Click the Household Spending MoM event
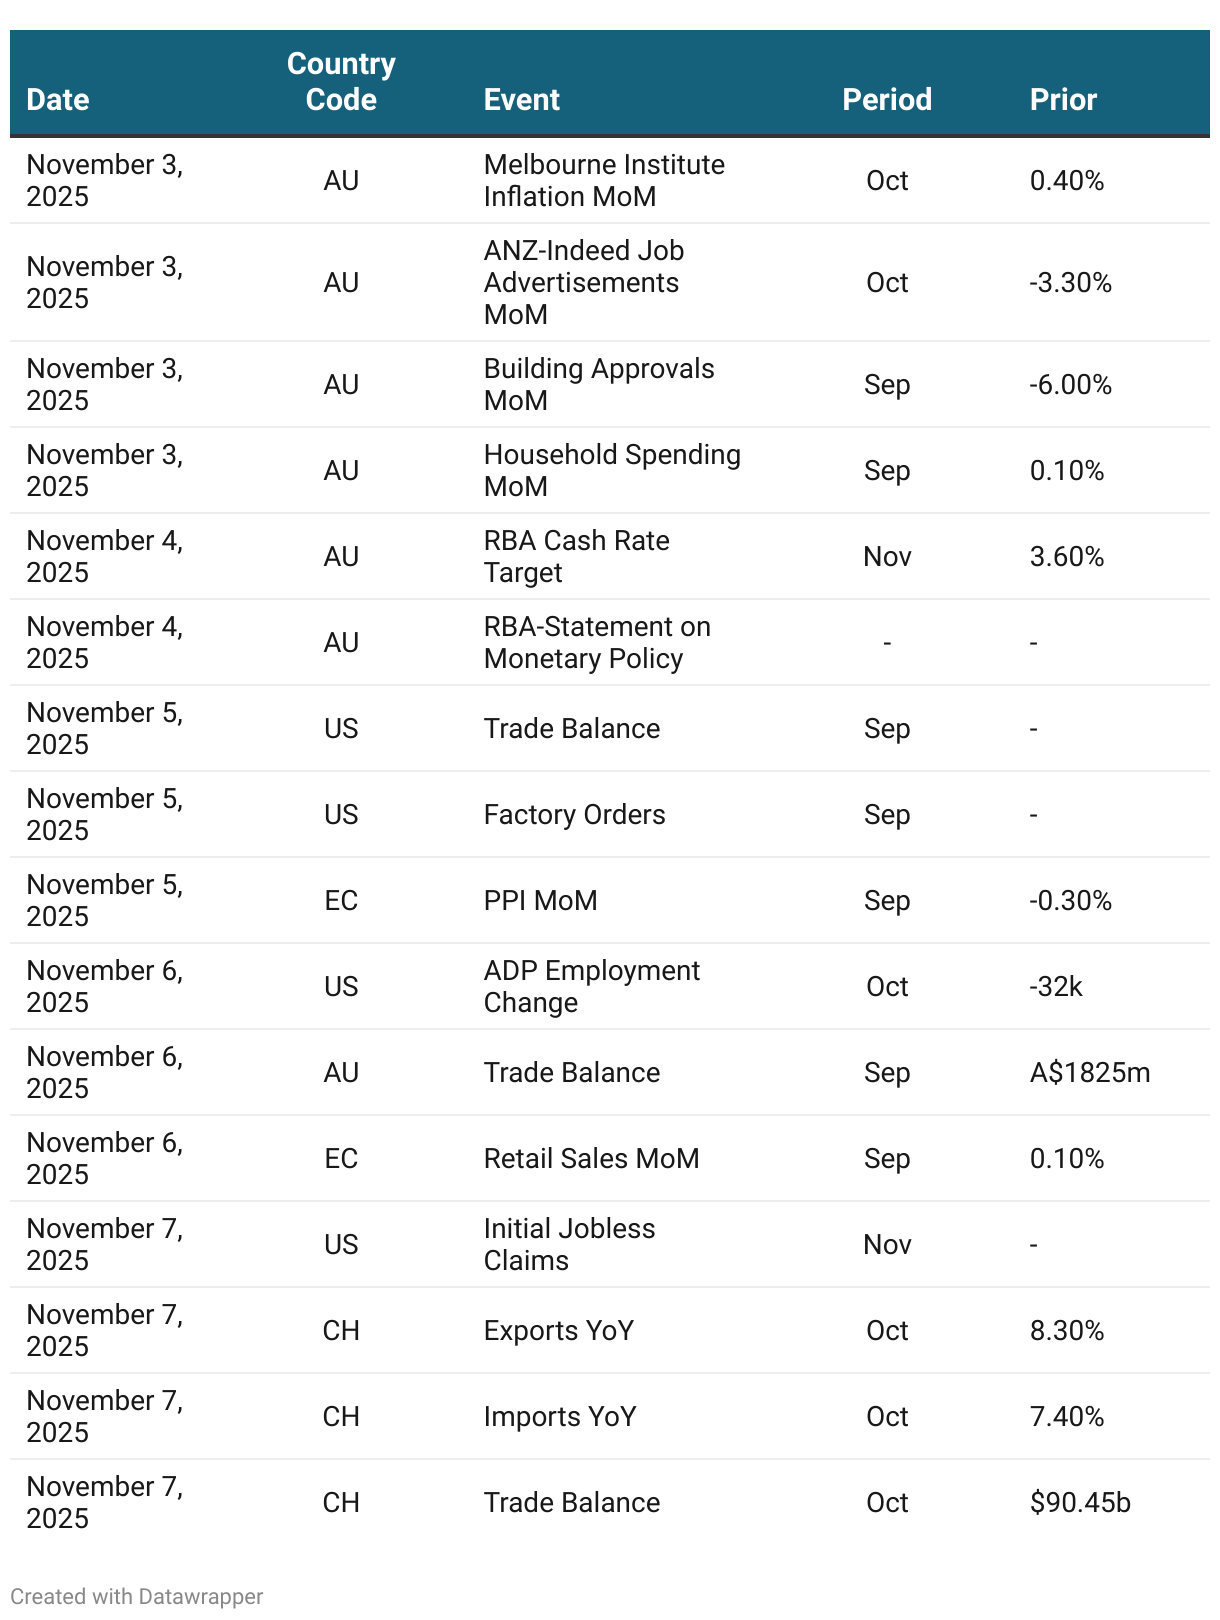The image size is (1220, 1620). (x=612, y=470)
